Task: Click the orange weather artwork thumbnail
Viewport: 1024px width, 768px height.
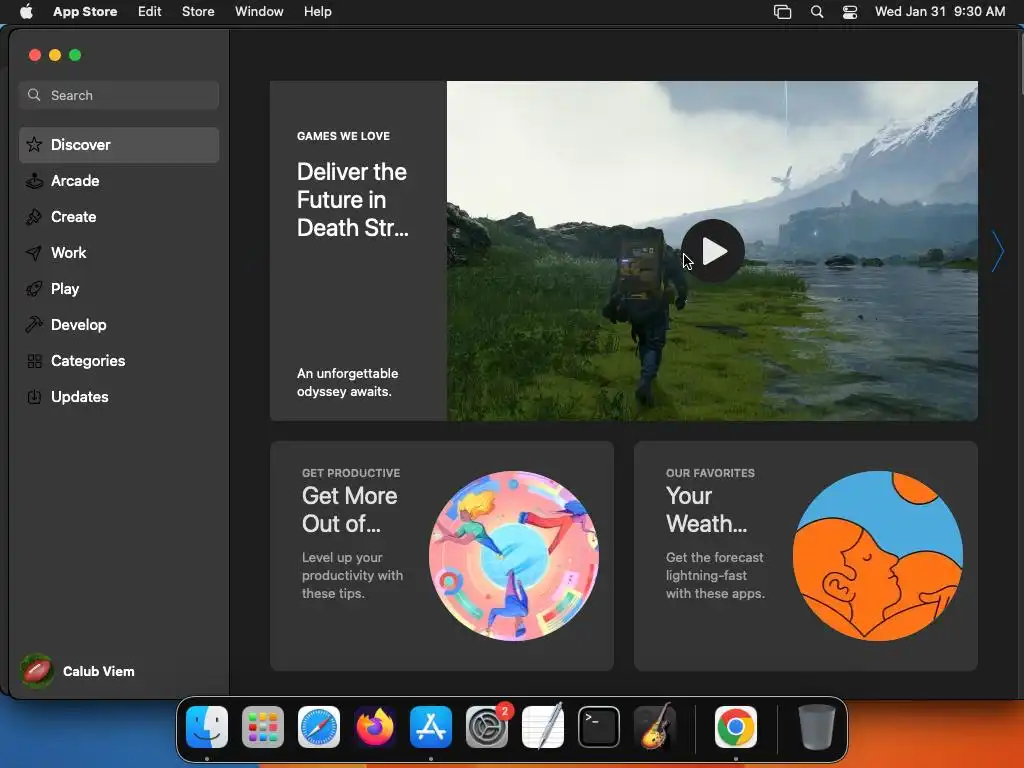Action: [x=878, y=556]
